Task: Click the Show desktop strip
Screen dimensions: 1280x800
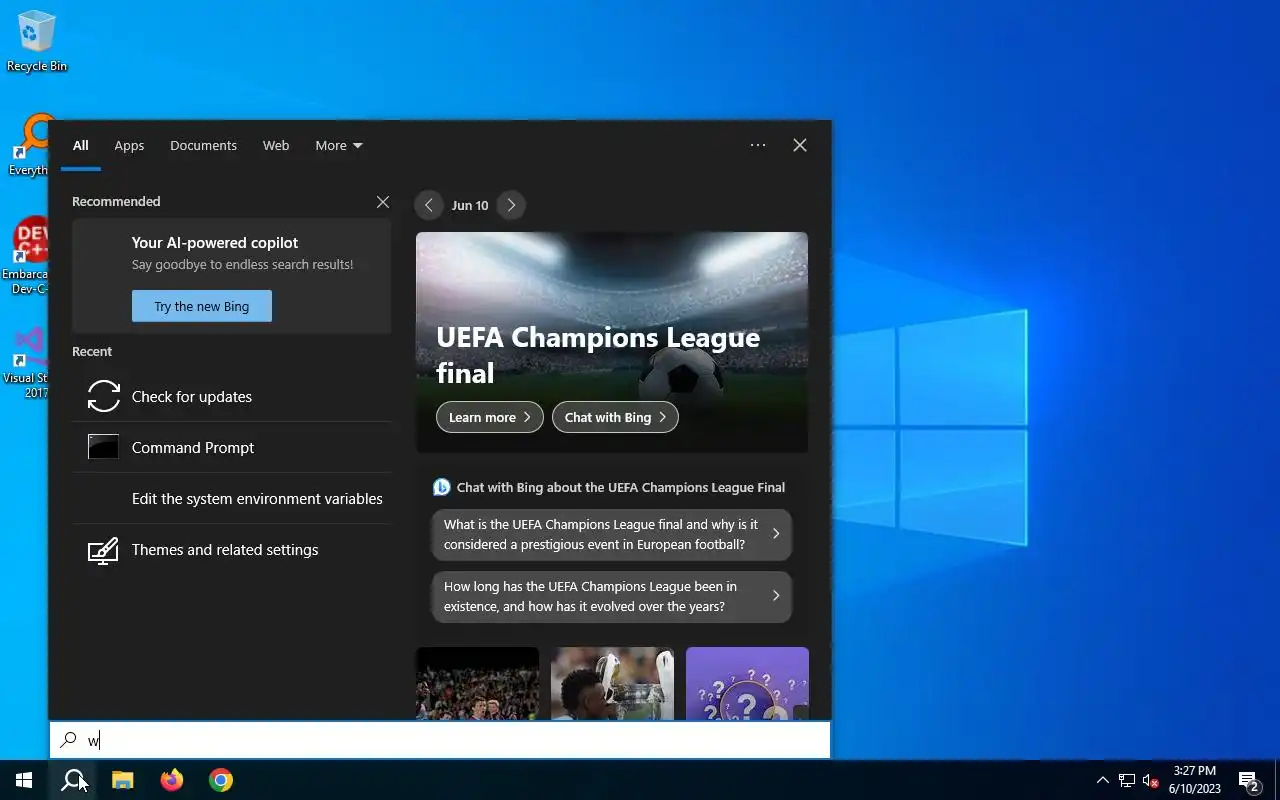Action: tap(1277, 780)
